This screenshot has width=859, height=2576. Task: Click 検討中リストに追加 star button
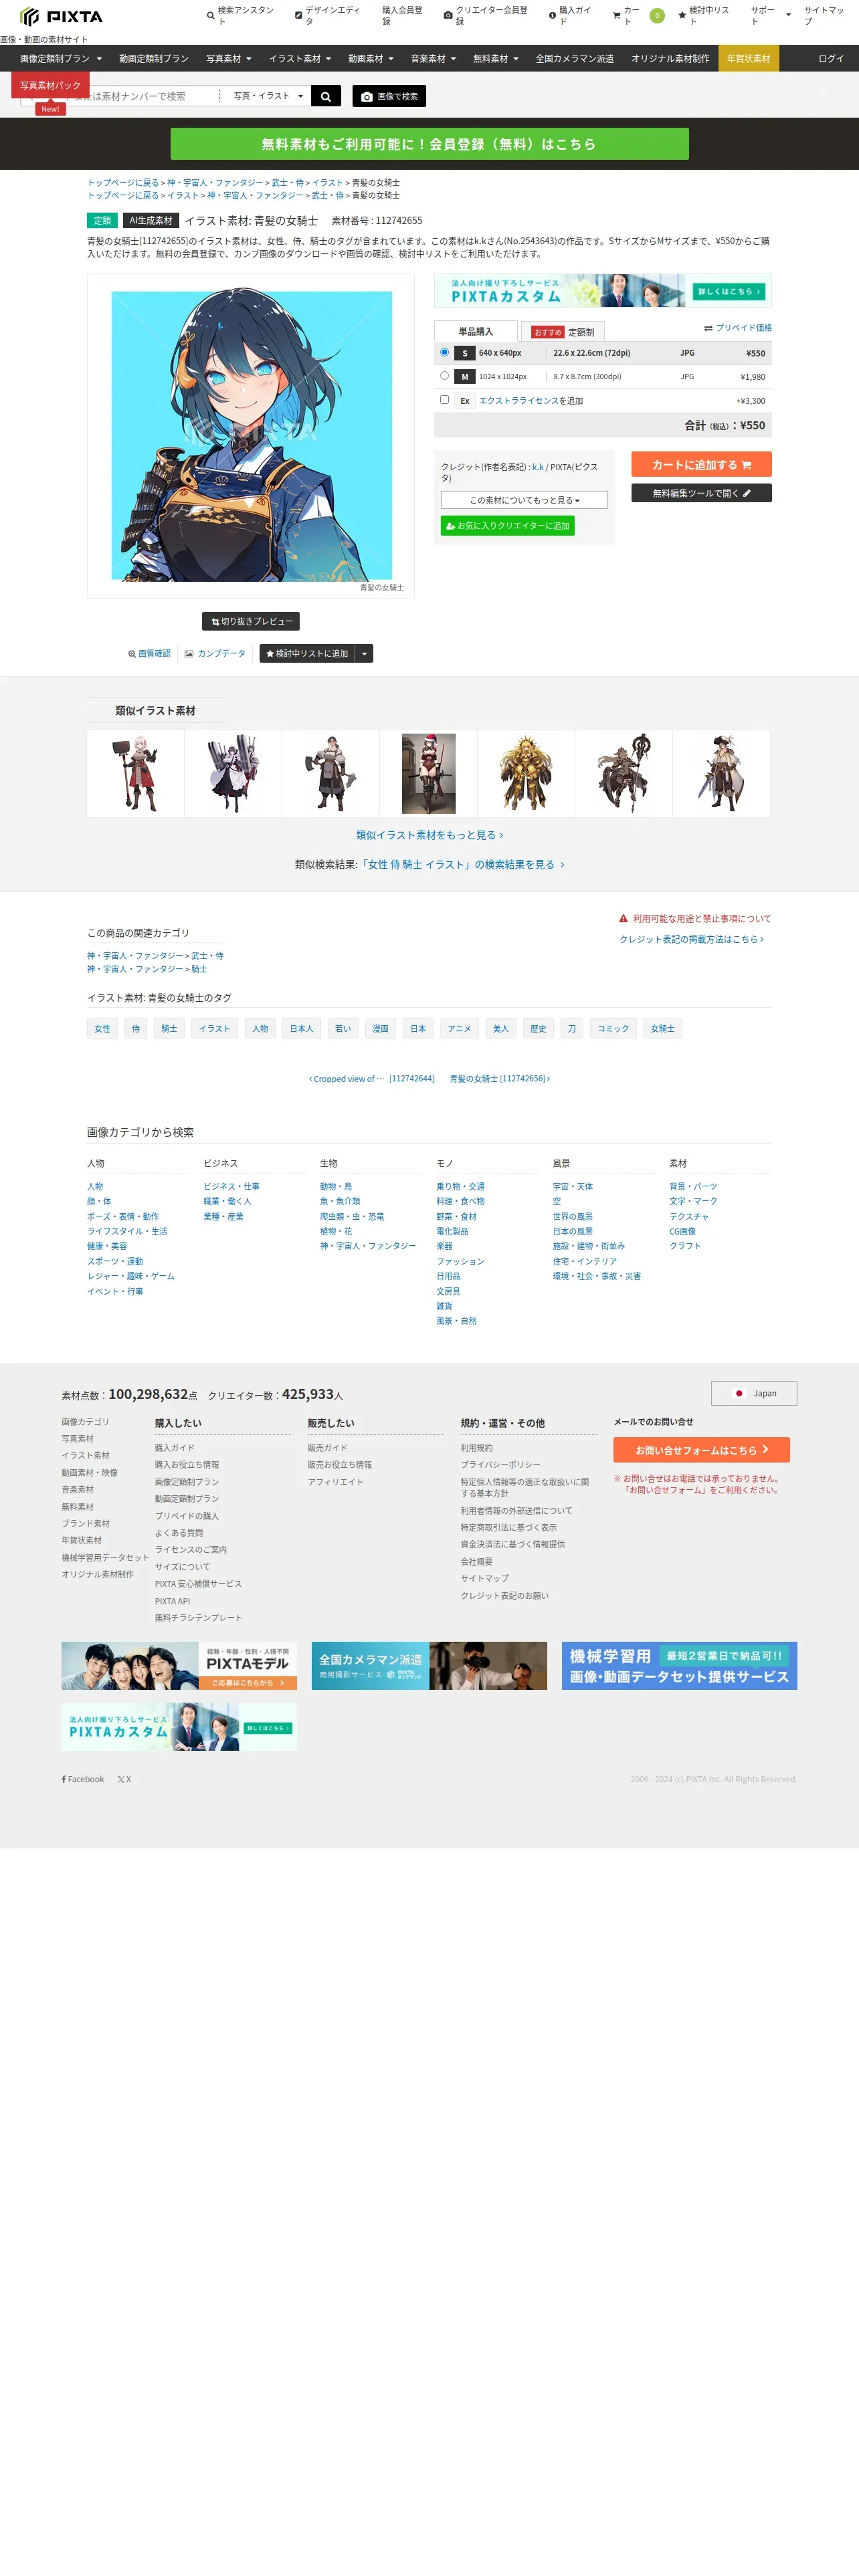[307, 653]
